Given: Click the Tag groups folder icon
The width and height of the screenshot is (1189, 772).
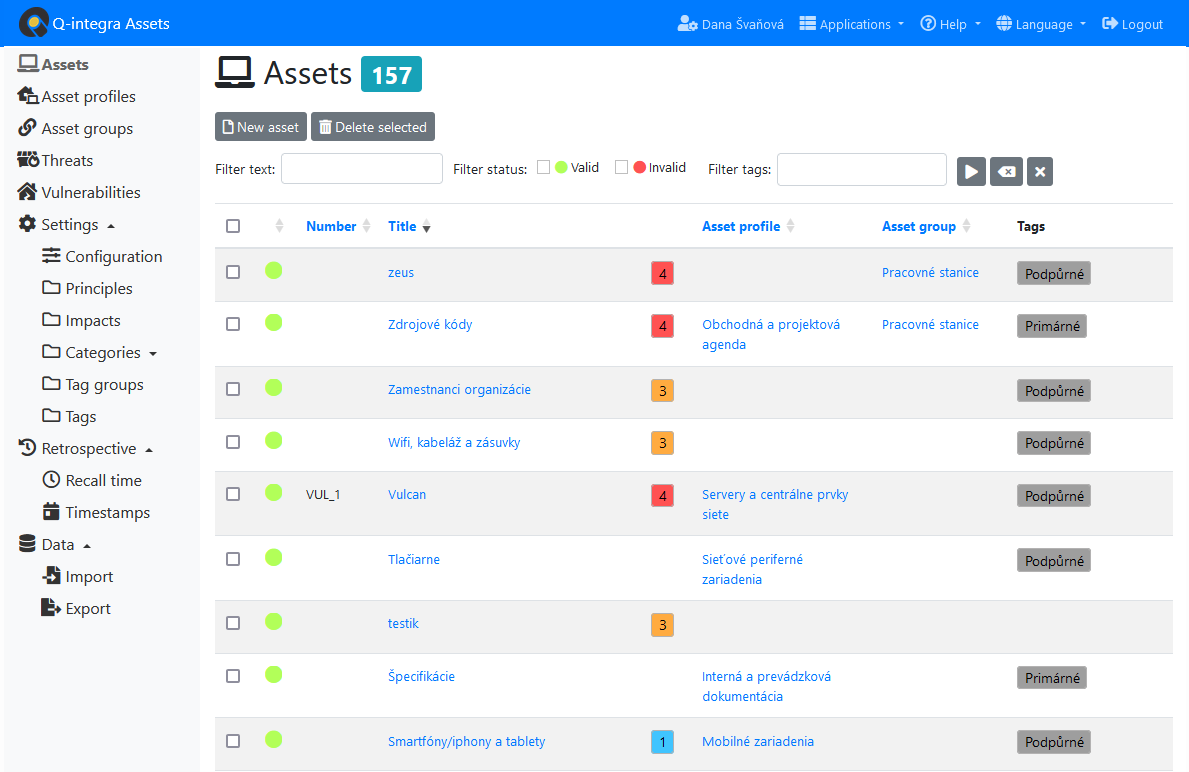Looking at the screenshot, I should click(x=51, y=384).
